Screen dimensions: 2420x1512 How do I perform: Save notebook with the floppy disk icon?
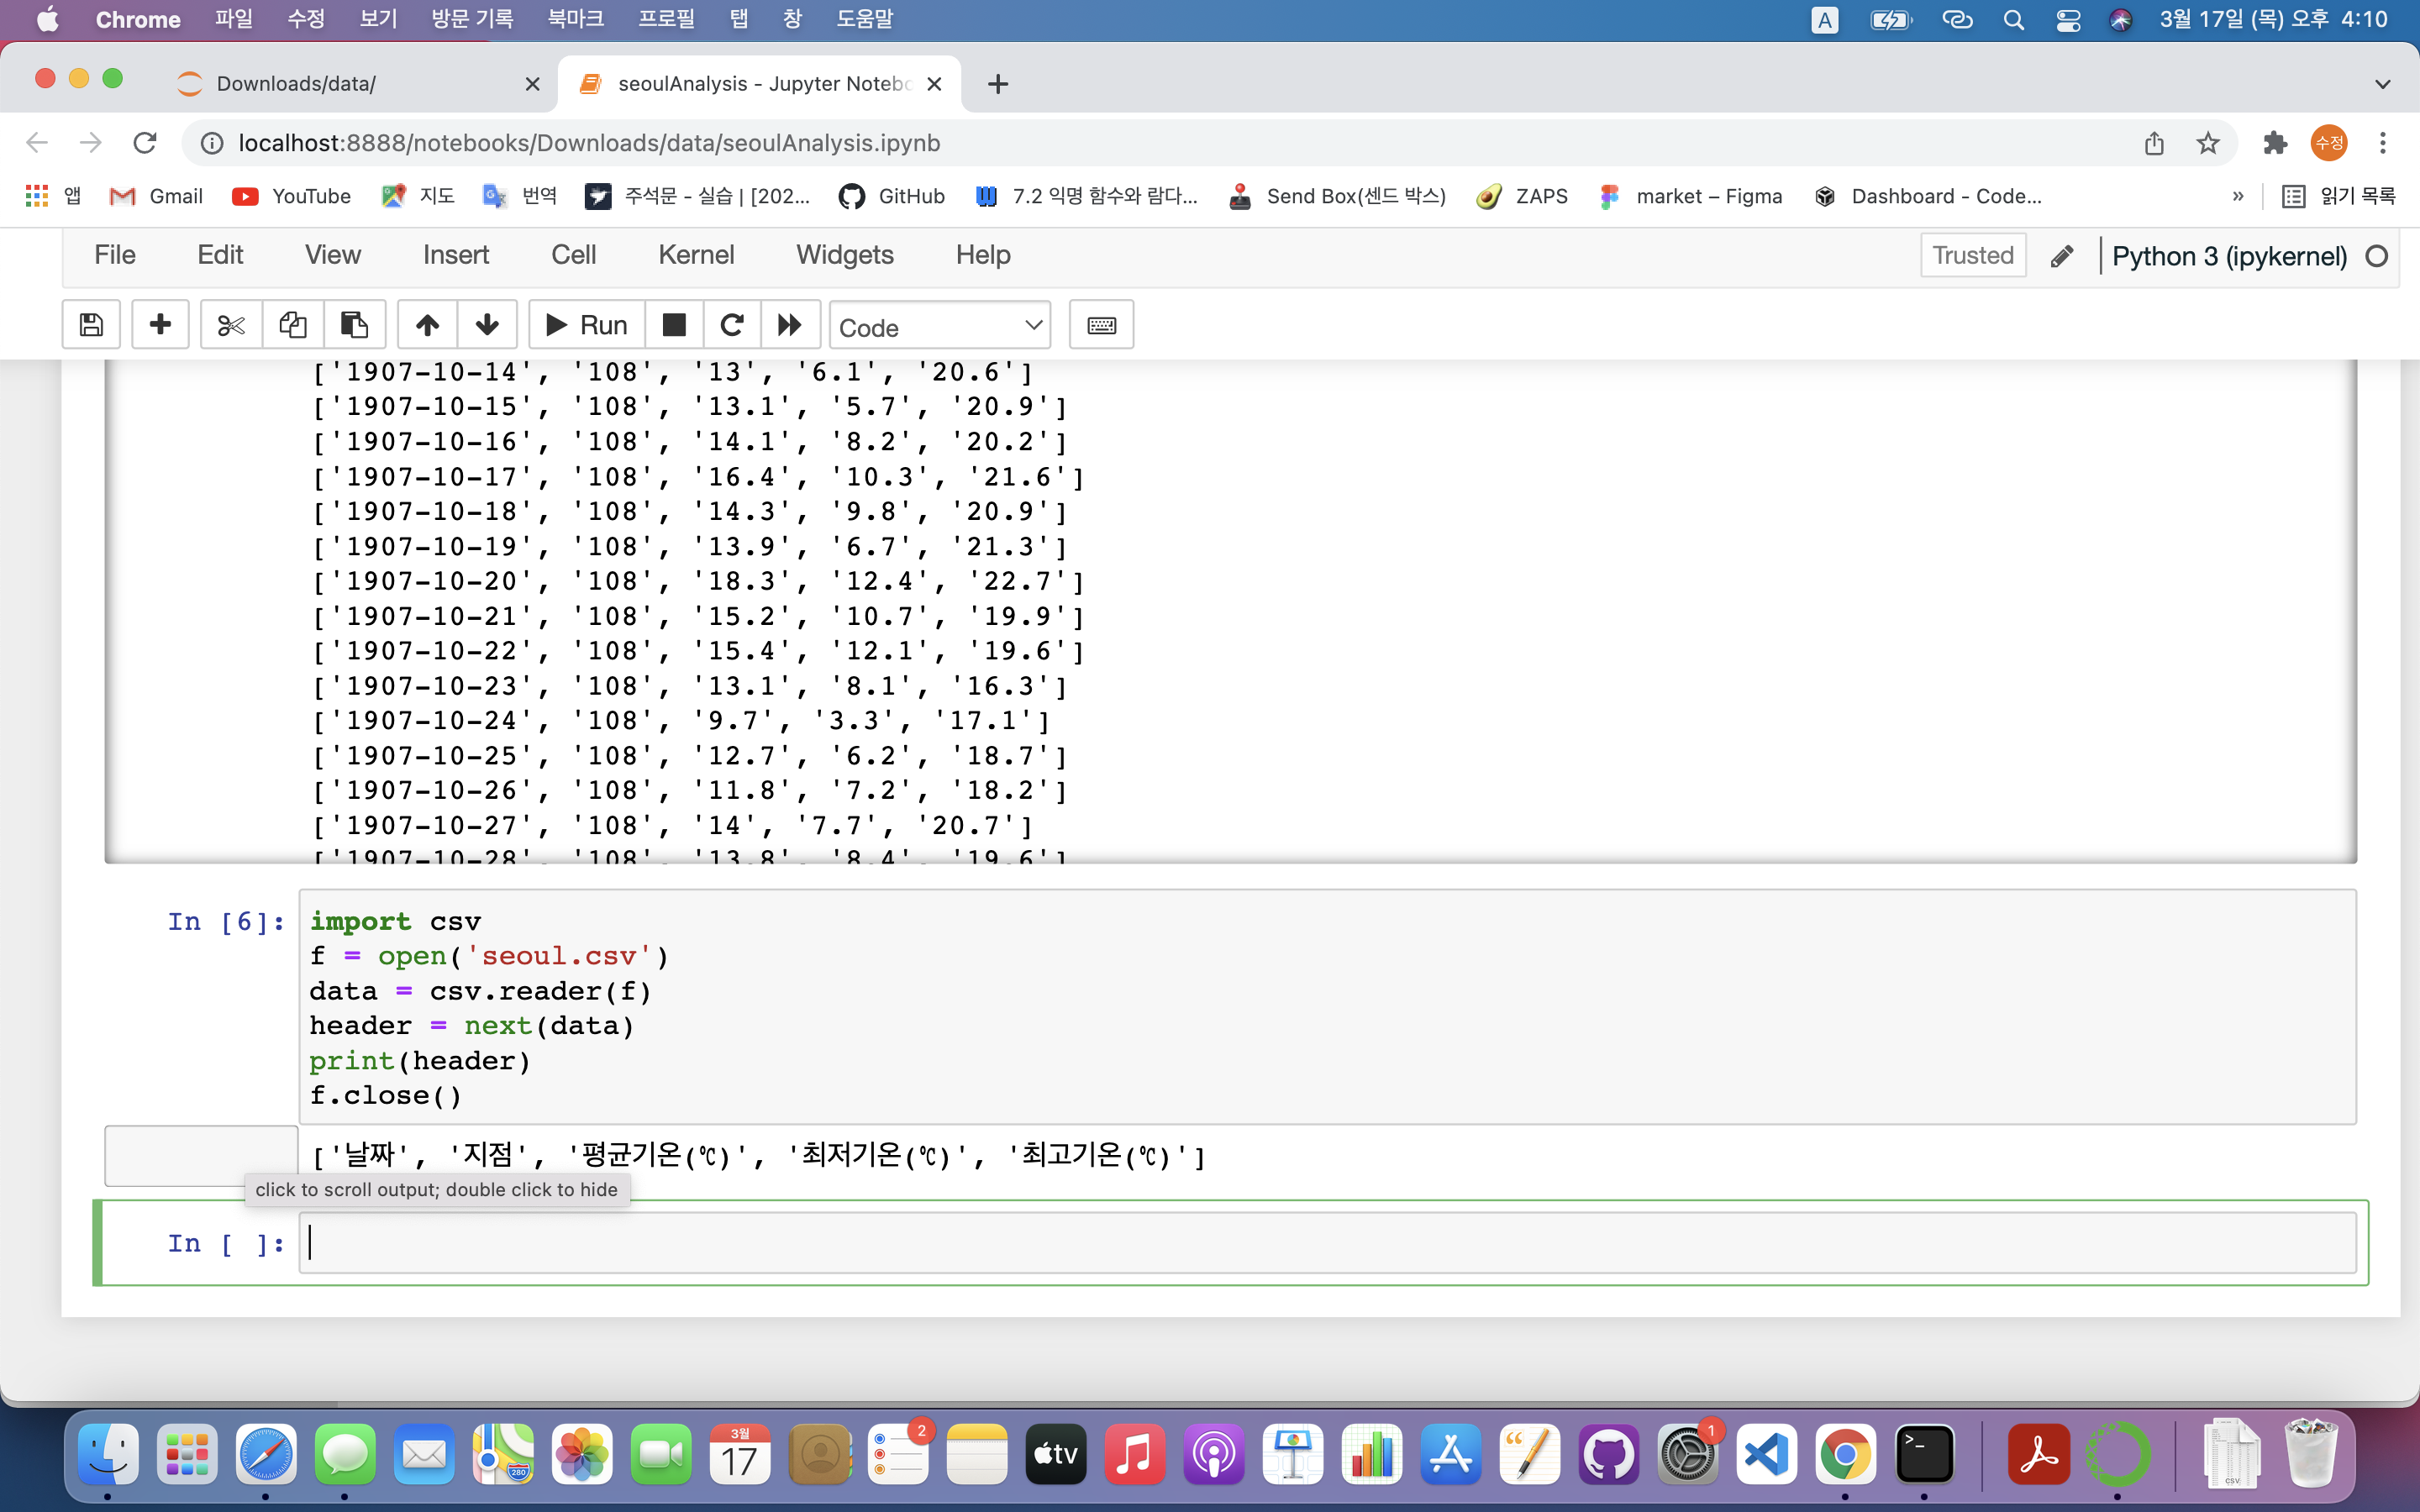(x=91, y=325)
